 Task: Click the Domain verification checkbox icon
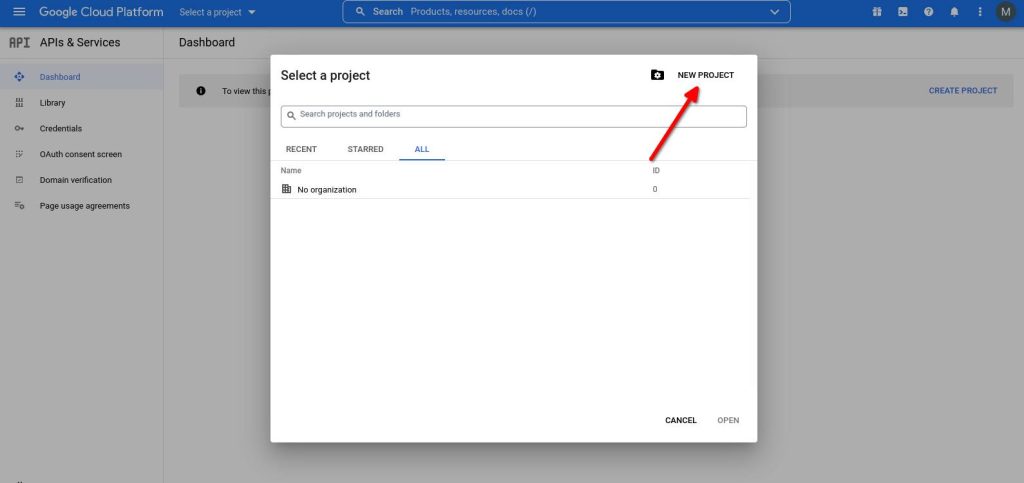click(x=19, y=179)
